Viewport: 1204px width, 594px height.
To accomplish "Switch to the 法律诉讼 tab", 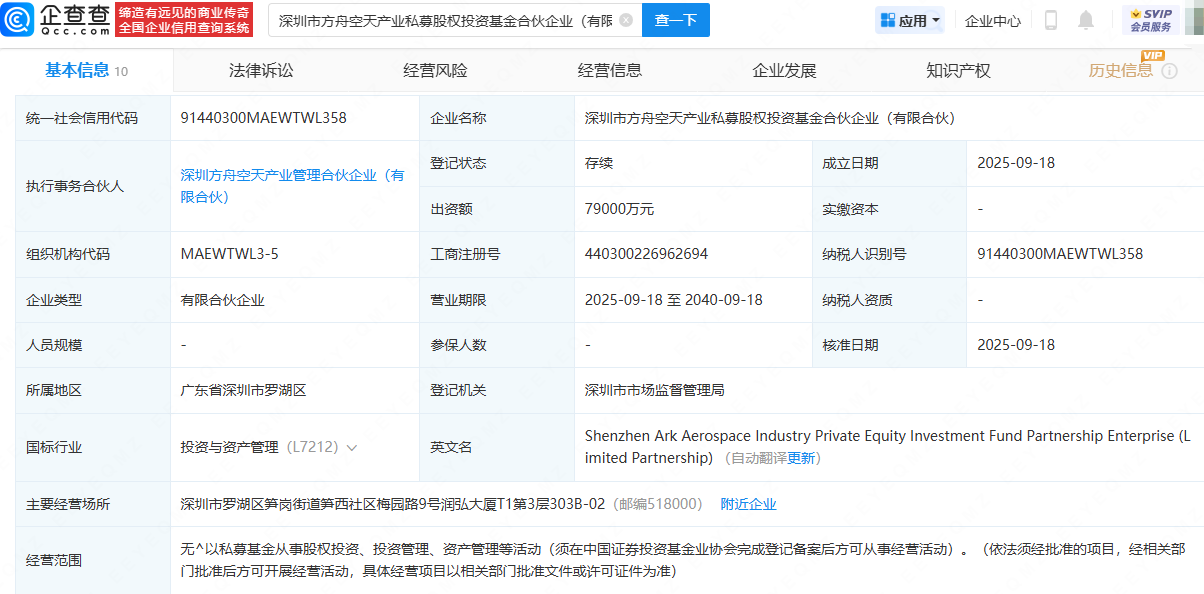I will (x=261, y=70).
